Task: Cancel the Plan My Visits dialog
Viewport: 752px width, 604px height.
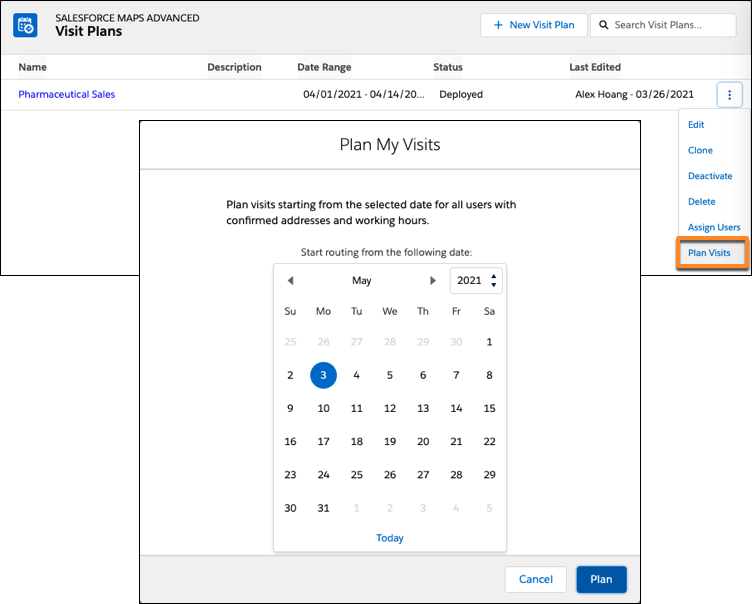Action: [536, 579]
